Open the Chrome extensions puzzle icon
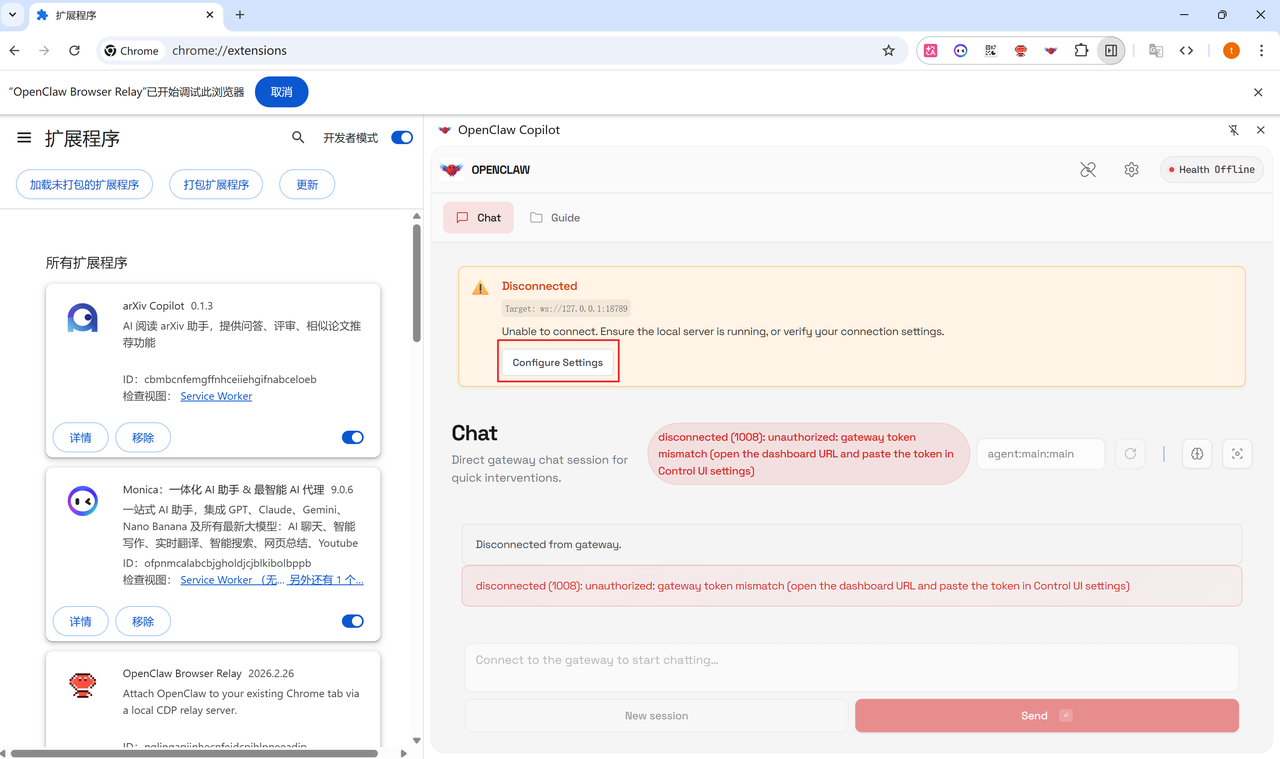The image size is (1280, 759). [1081, 51]
